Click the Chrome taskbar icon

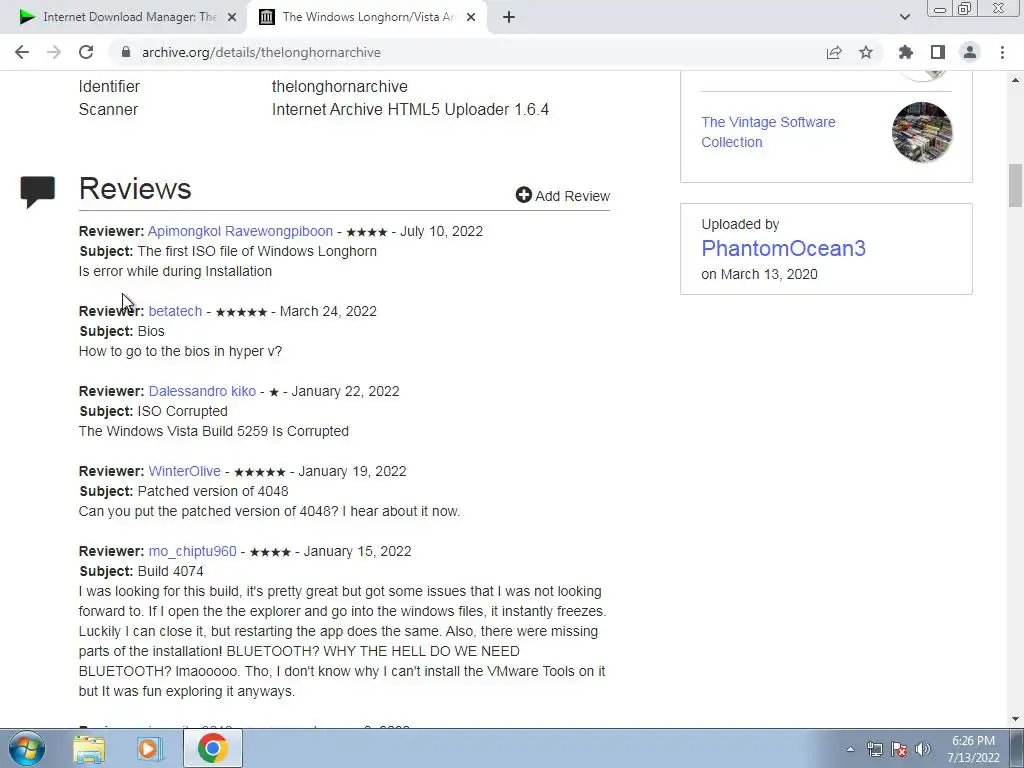click(213, 748)
